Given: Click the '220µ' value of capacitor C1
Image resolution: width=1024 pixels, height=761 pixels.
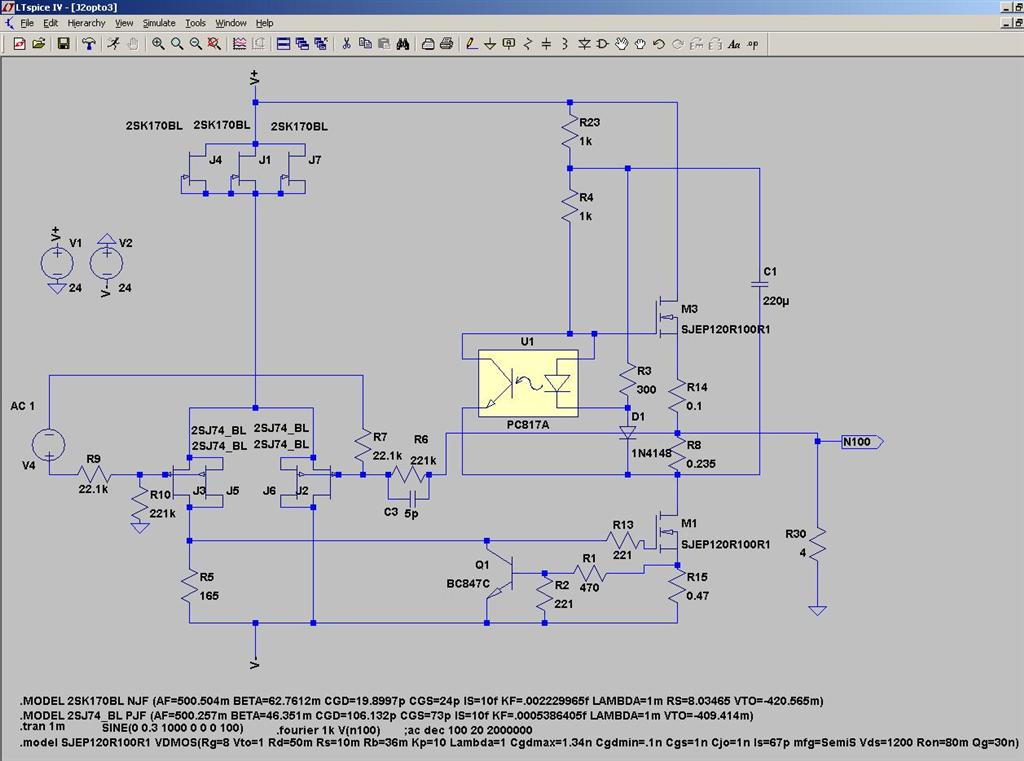Looking at the screenshot, I should click(776, 301).
